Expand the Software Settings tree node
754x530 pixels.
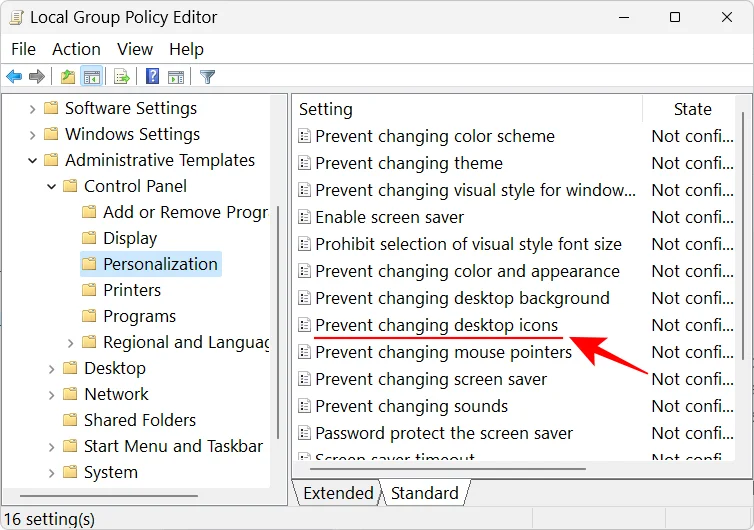click(x=32, y=109)
